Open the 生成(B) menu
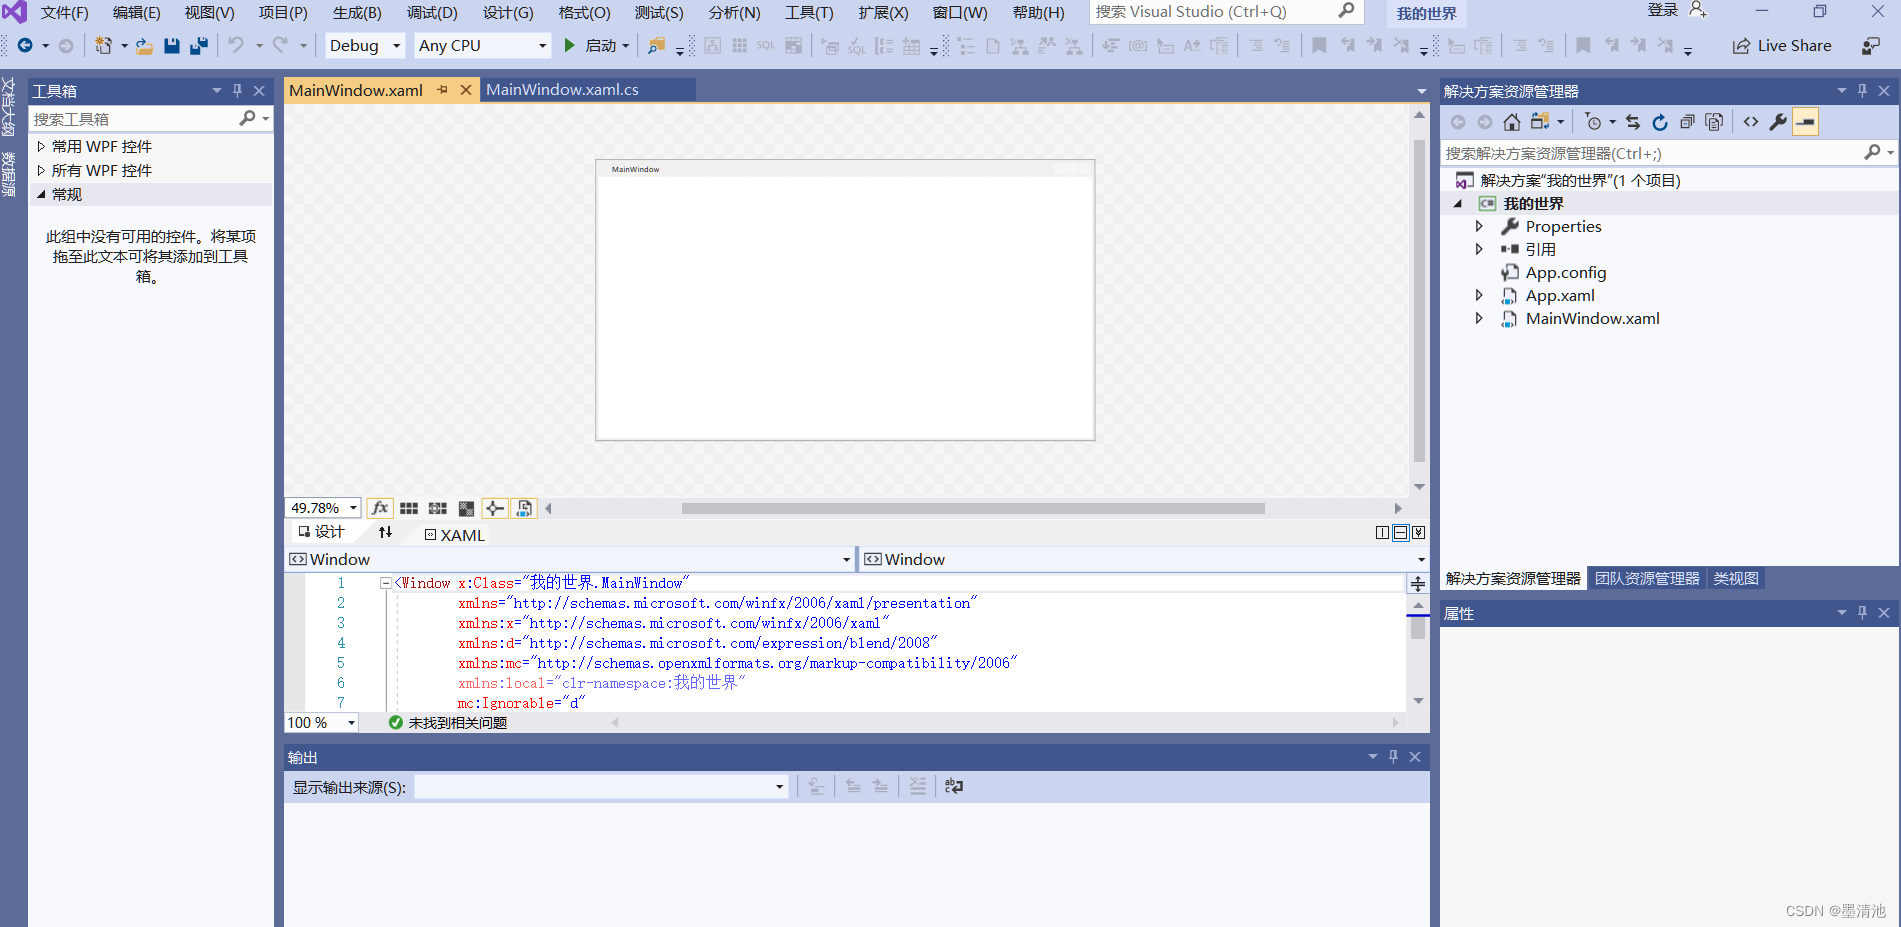 coord(357,13)
